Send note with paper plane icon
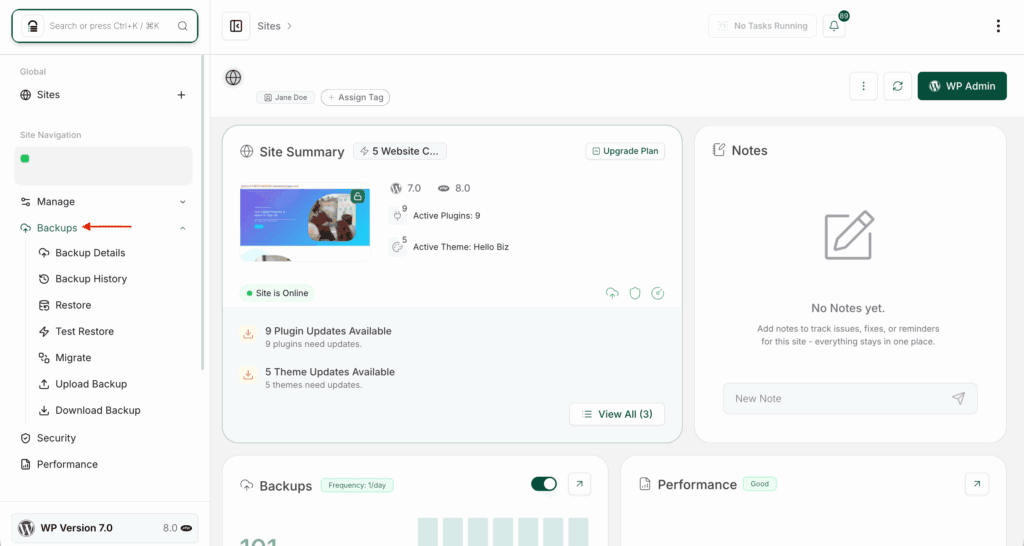The image size is (1024, 546). pos(958,398)
